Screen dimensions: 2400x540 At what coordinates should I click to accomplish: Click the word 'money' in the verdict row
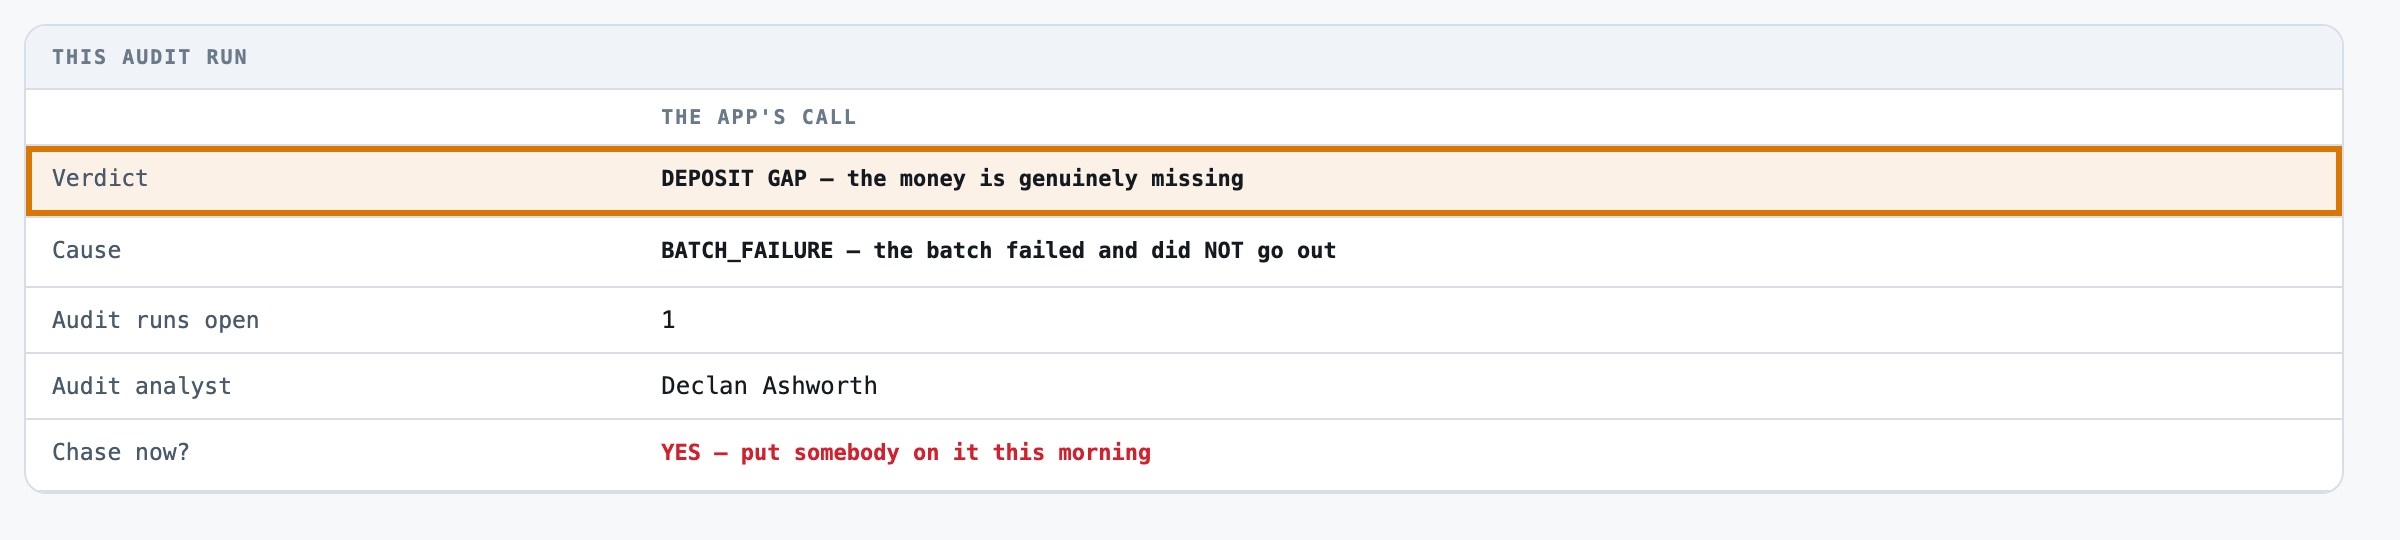coord(932,178)
